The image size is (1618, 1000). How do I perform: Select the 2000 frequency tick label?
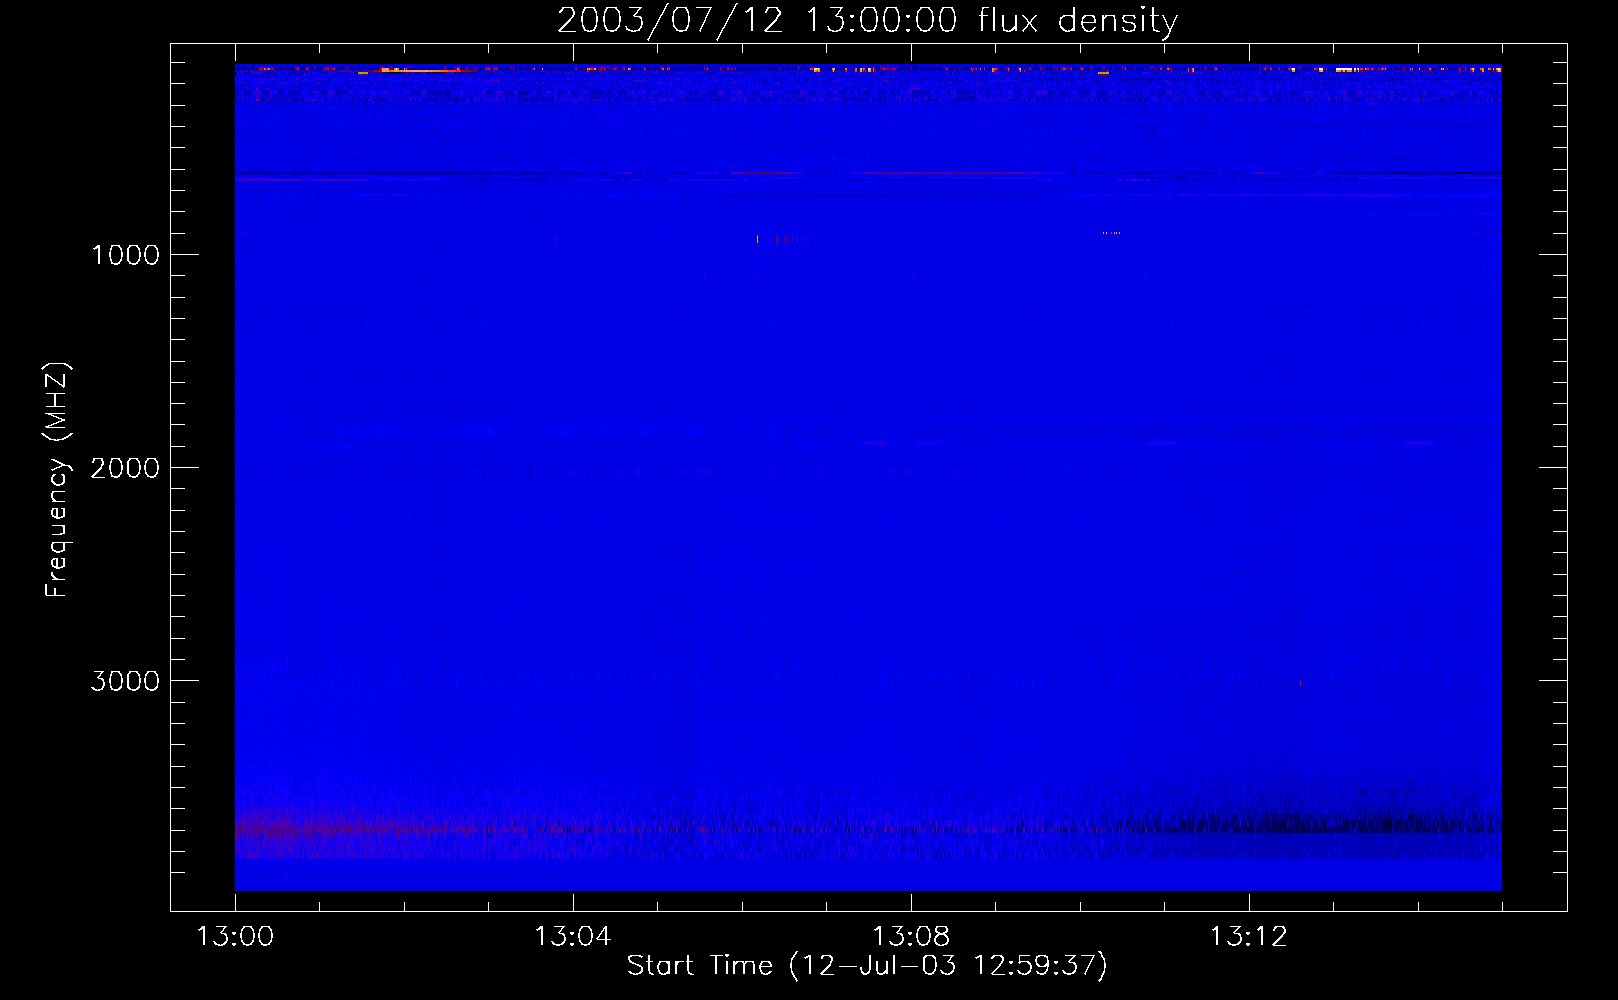(125, 468)
